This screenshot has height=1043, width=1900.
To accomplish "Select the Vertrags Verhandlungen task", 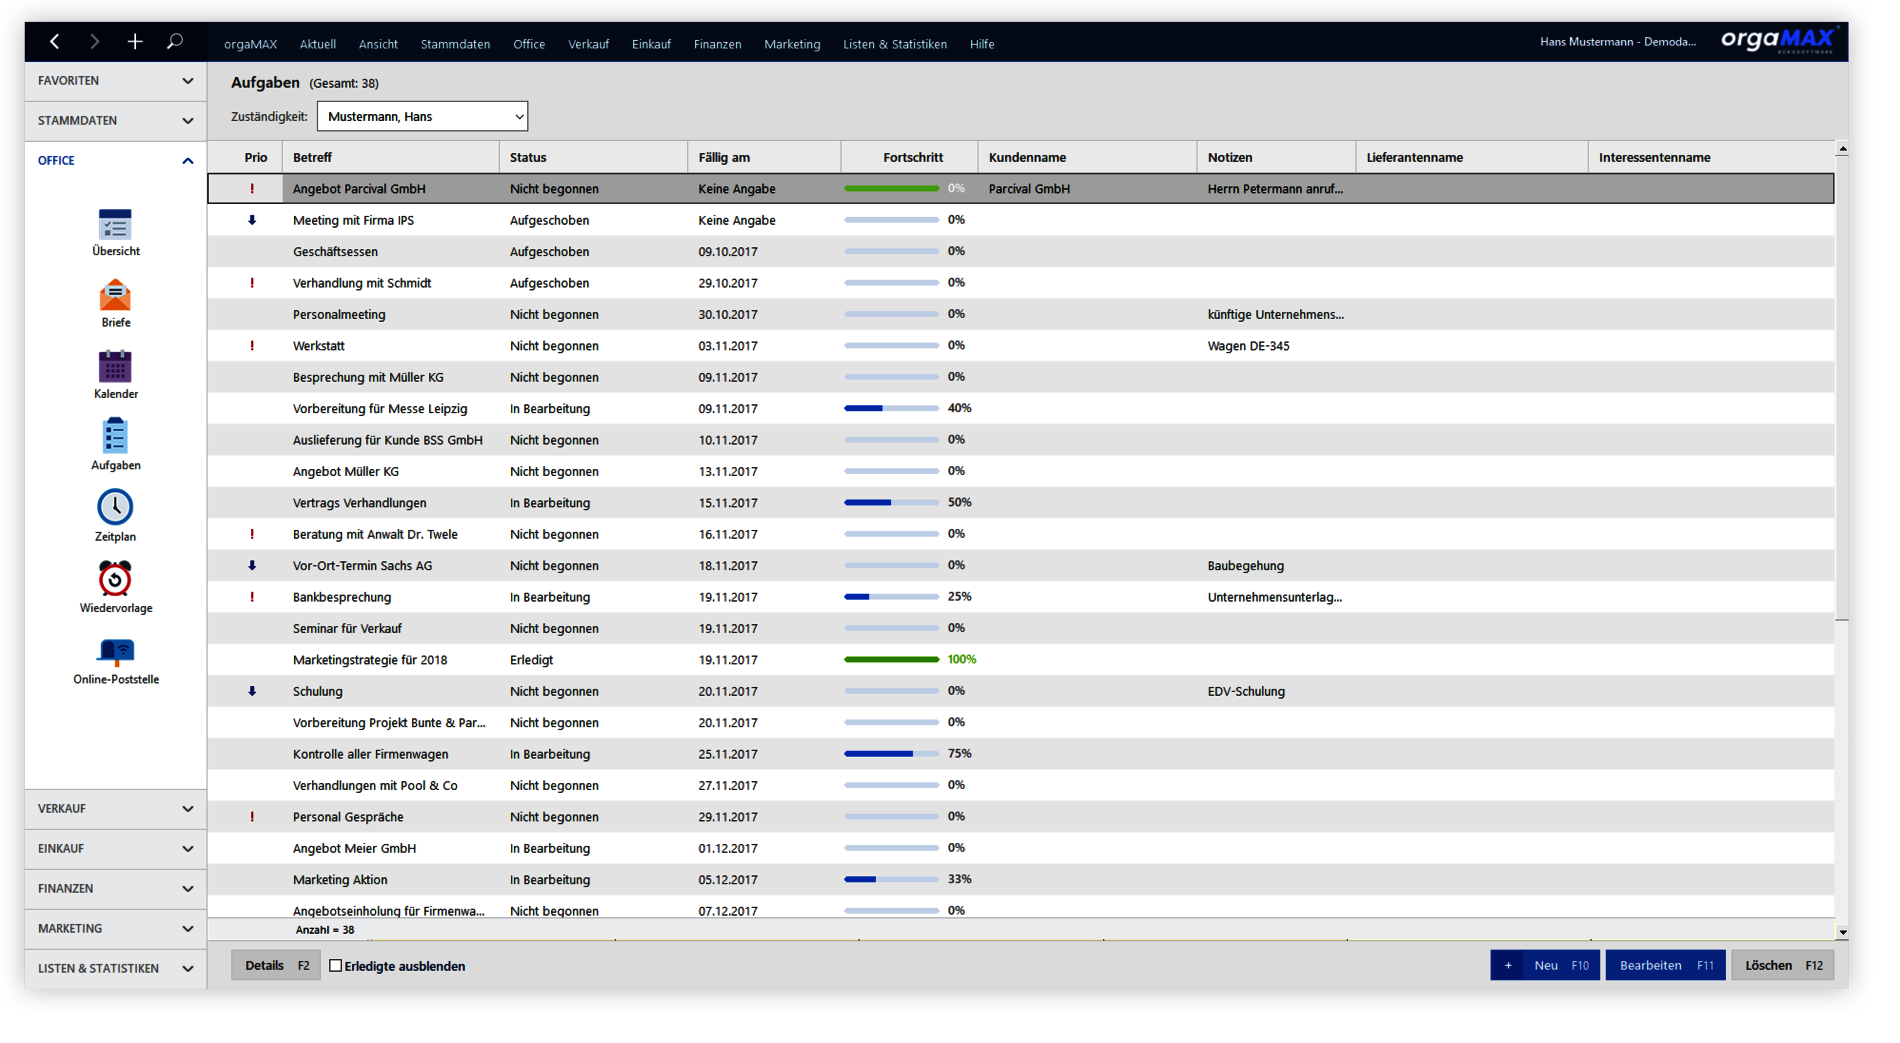I will coord(1021,503).
